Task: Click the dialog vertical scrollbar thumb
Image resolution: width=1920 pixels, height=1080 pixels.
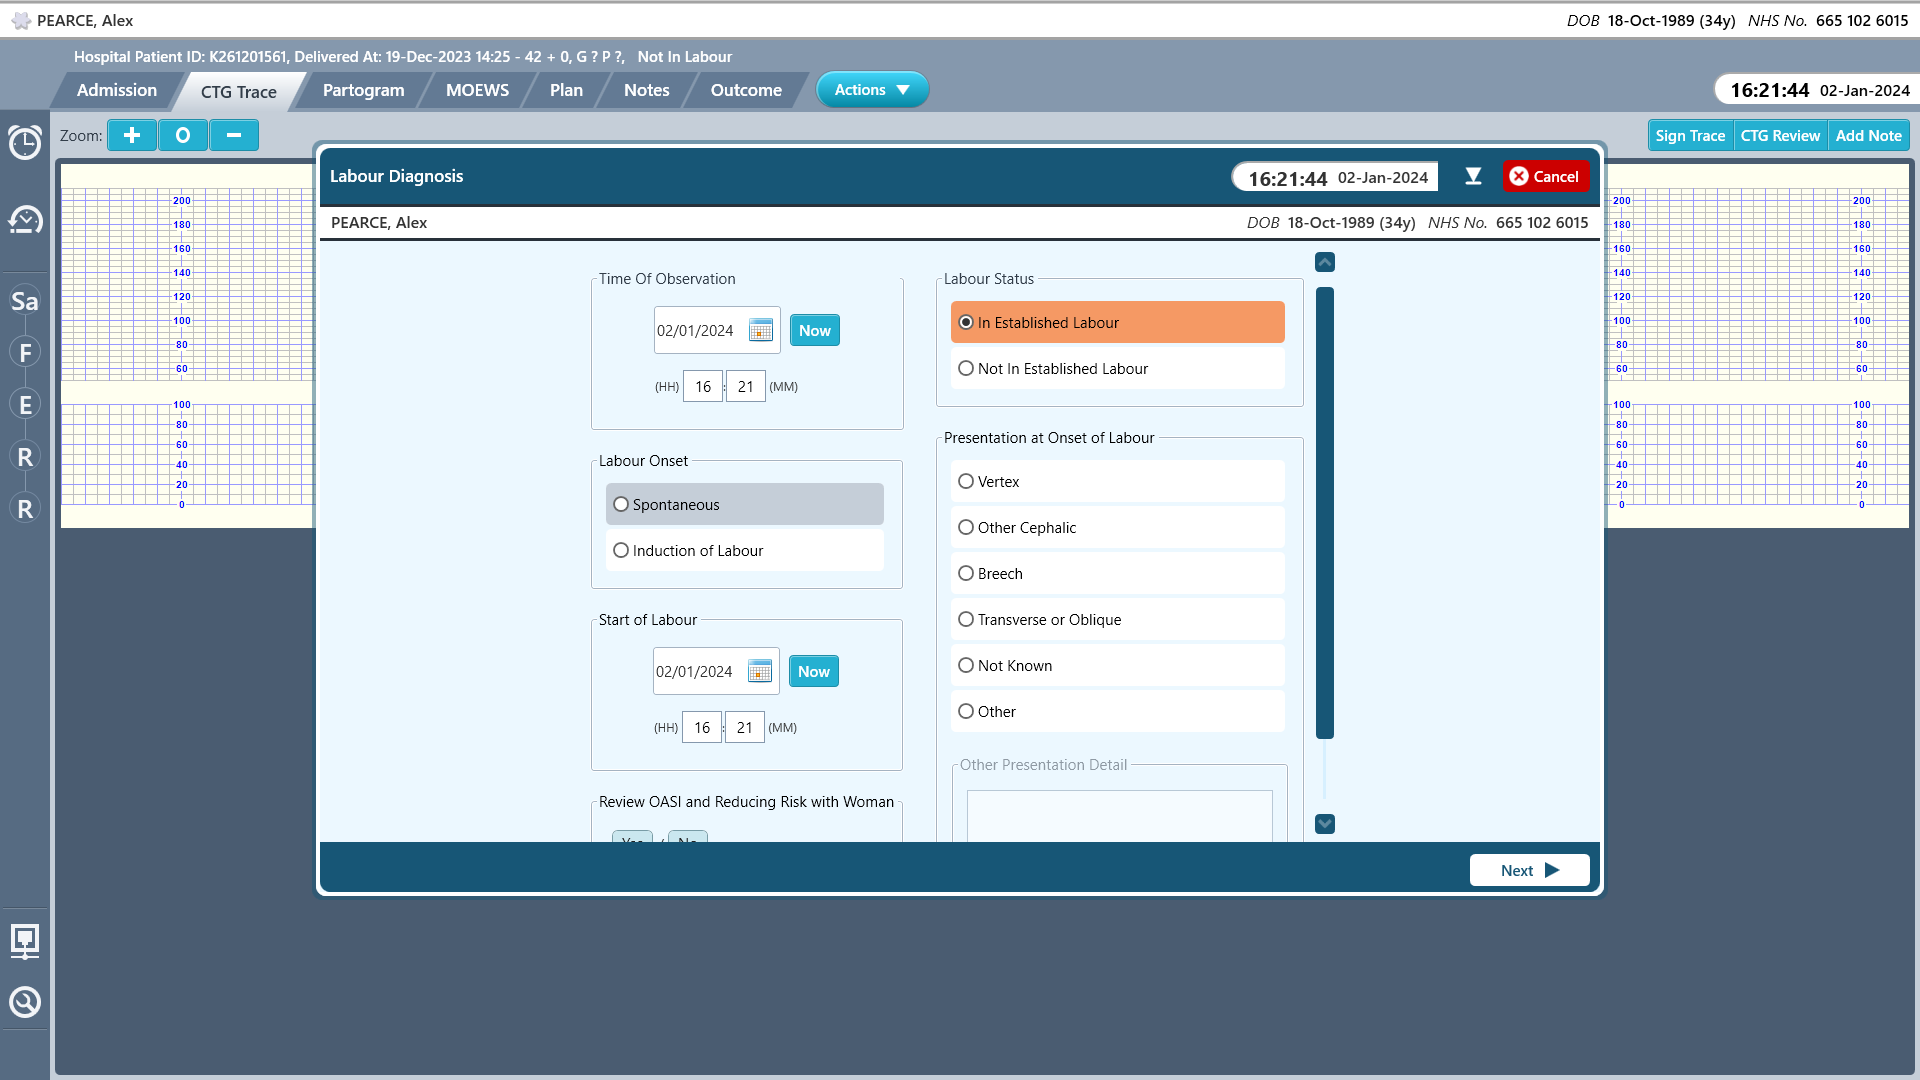Action: pyautogui.click(x=1325, y=513)
